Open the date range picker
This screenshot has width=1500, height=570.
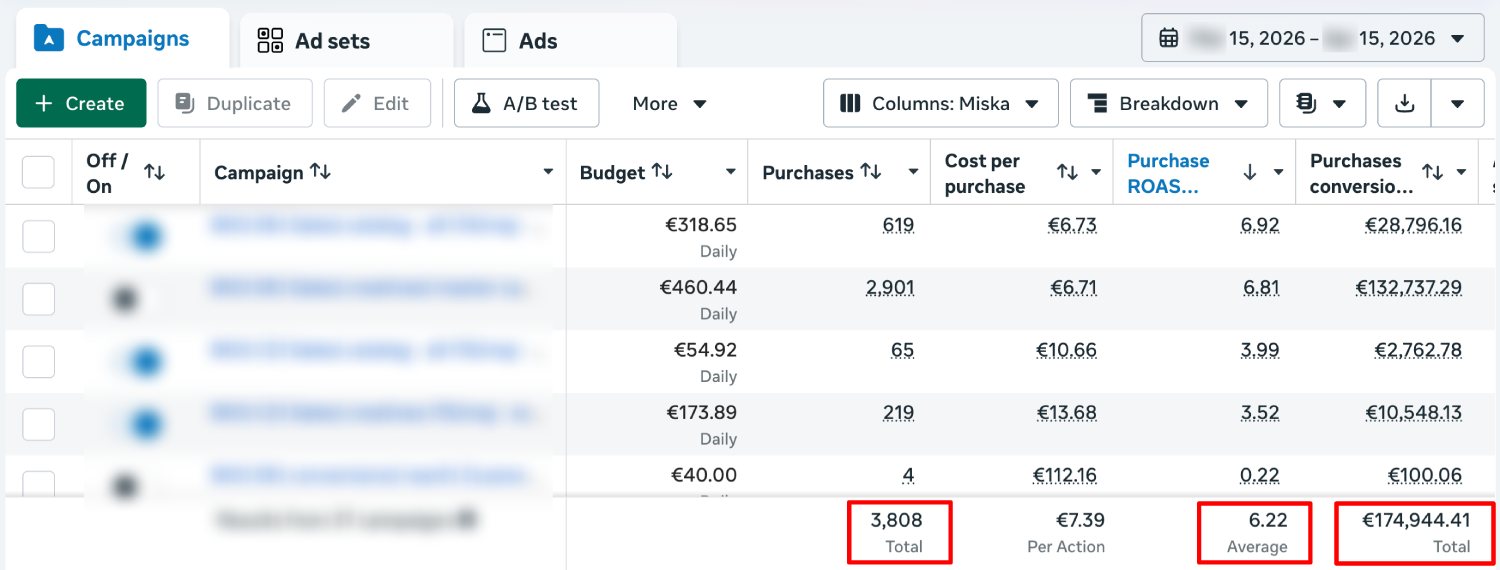(1312, 38)
